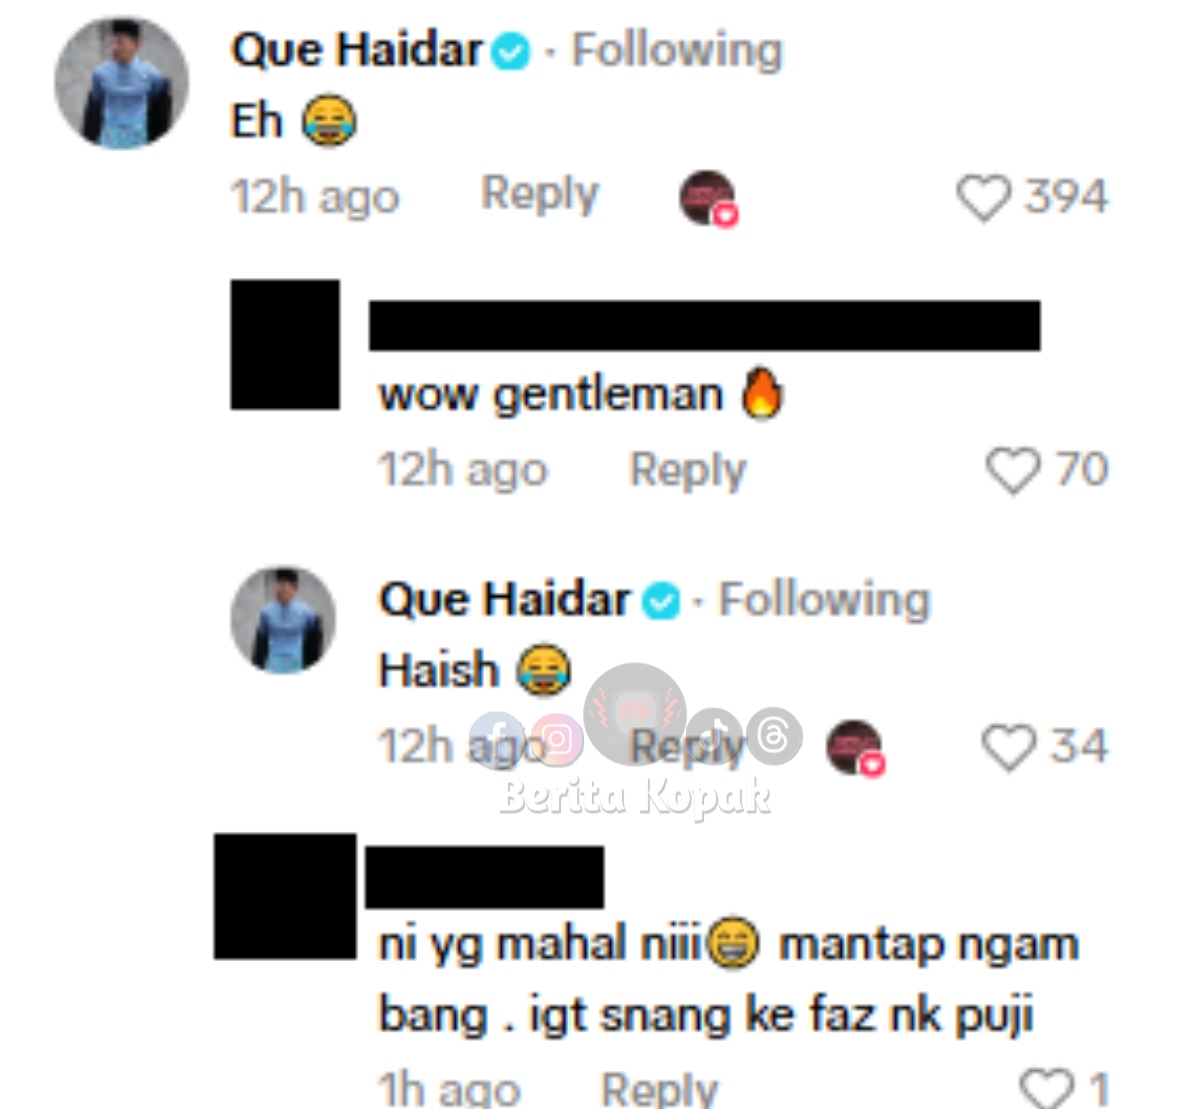This screenshot has width=1200, height=1109.
Task: Click the verified badge on the "Haish" comment author
Action: point(660,600)
